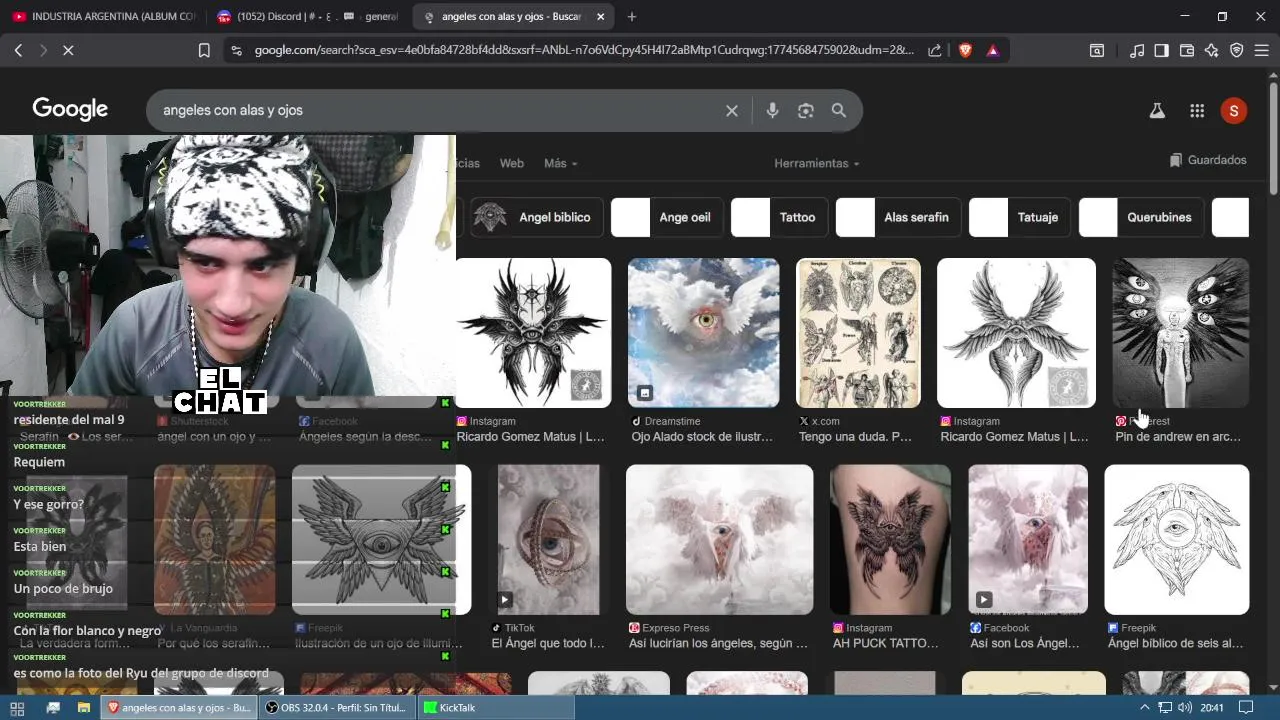
Task: Open Leo AI assistant icon
Action: click(x=1212, y=50)
